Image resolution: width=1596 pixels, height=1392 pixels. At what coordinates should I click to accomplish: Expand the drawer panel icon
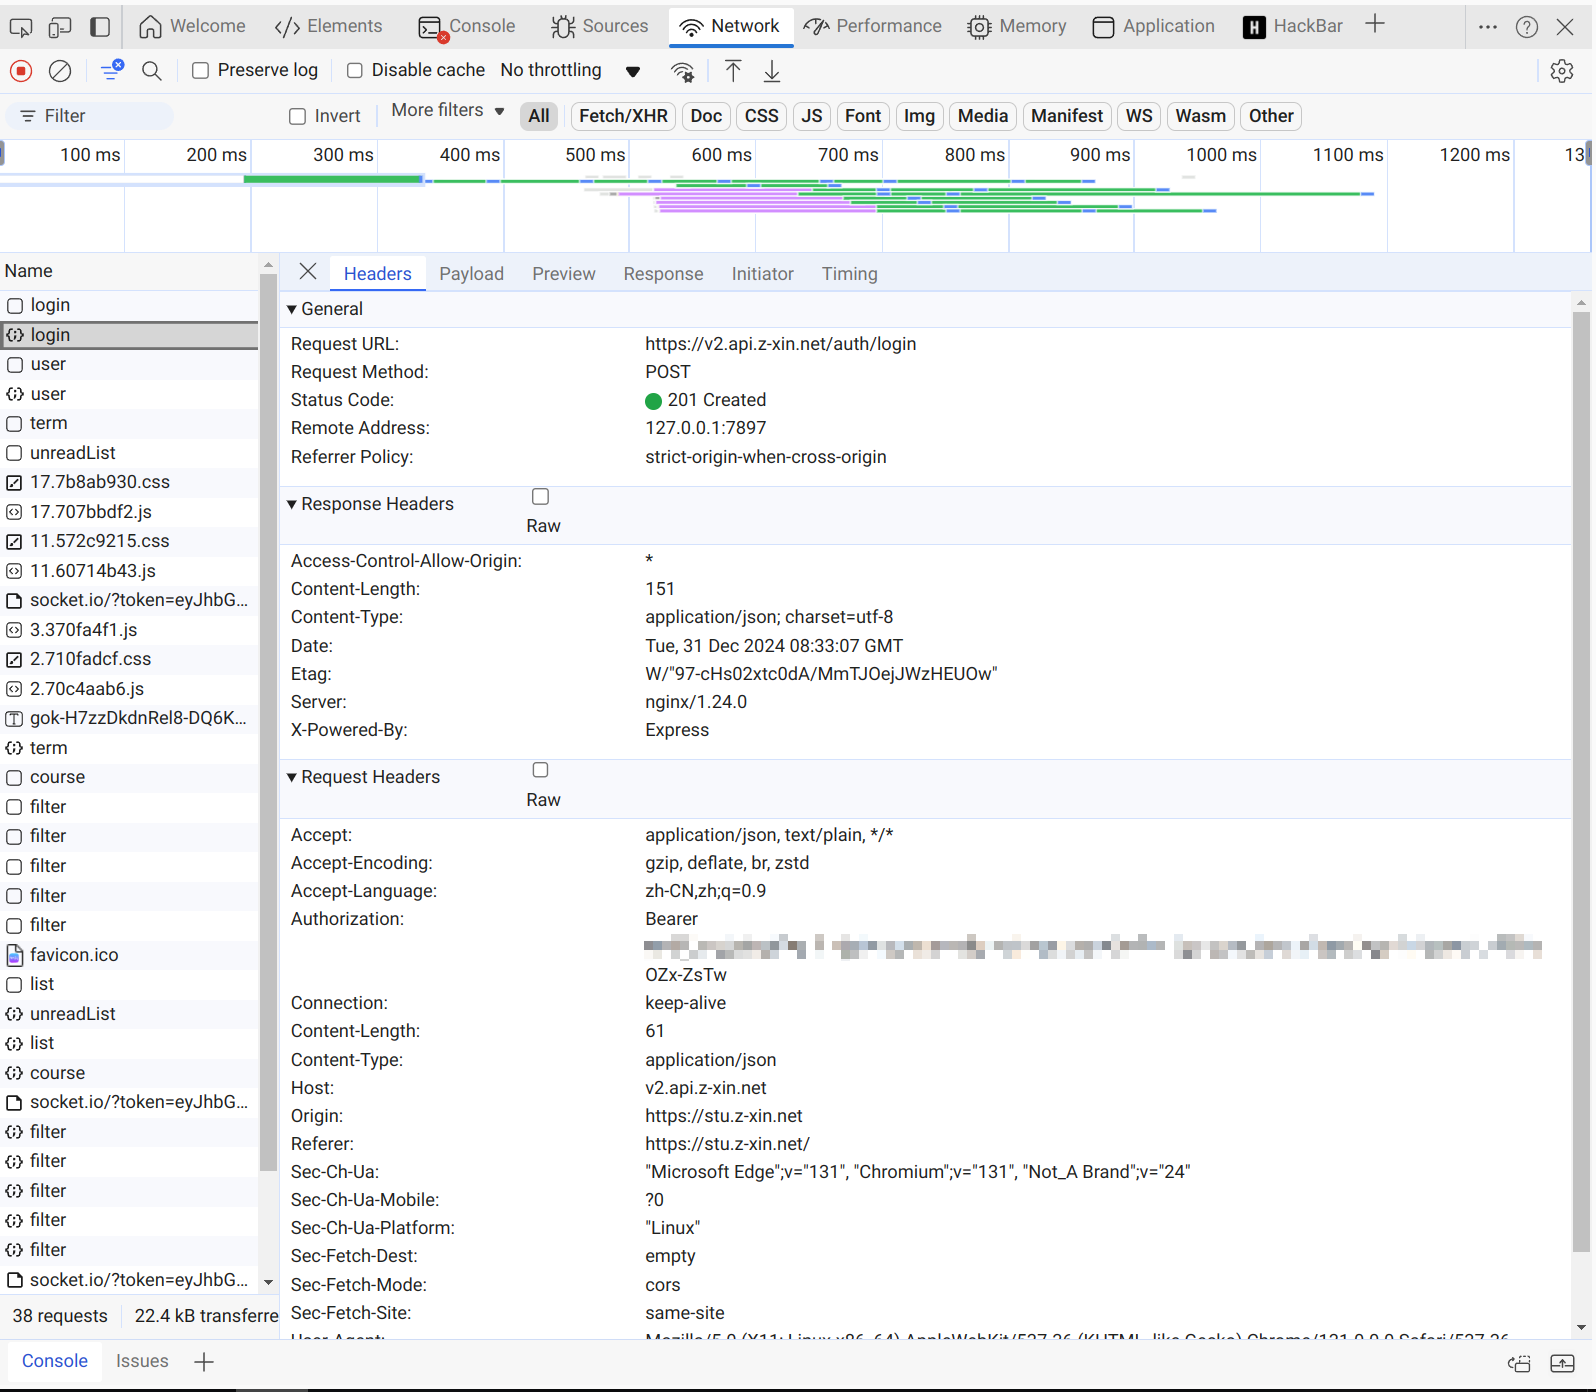(x=1562, y=1363)
